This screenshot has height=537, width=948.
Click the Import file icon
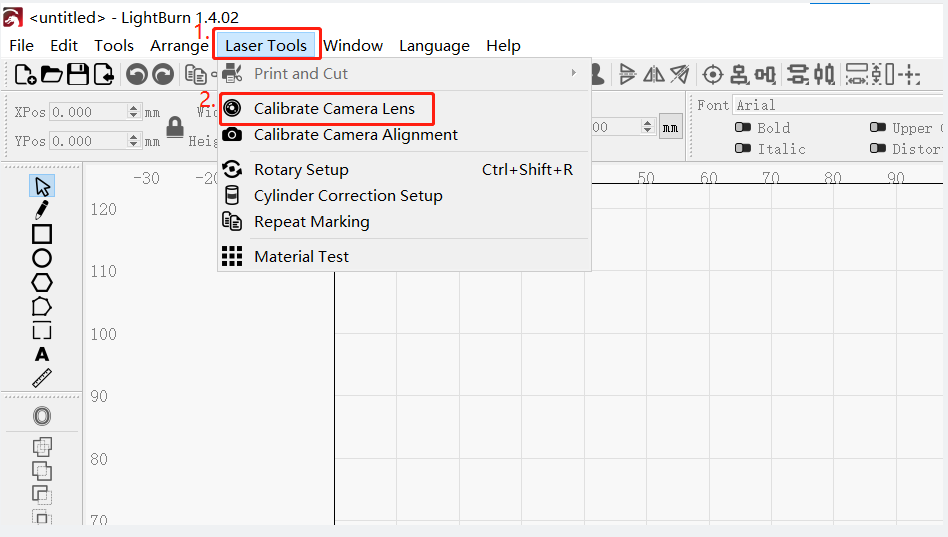[x=103, y=74]
